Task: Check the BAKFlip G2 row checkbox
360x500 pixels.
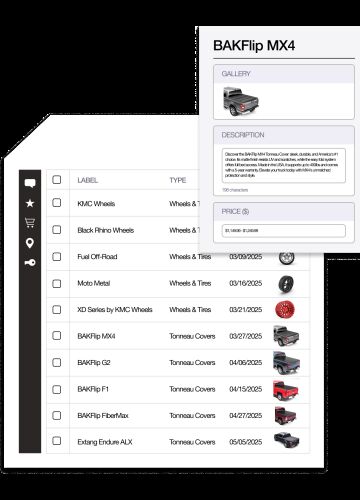Action: coord(57,362)
